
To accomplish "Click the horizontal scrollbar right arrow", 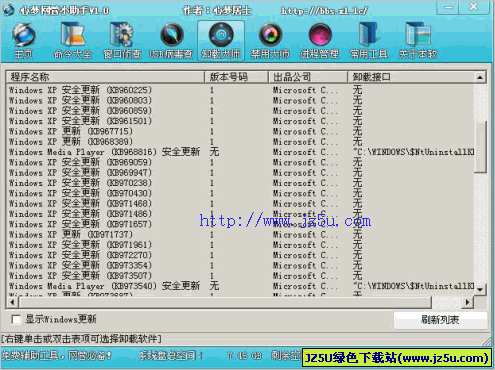I will (x=467, y=302).
